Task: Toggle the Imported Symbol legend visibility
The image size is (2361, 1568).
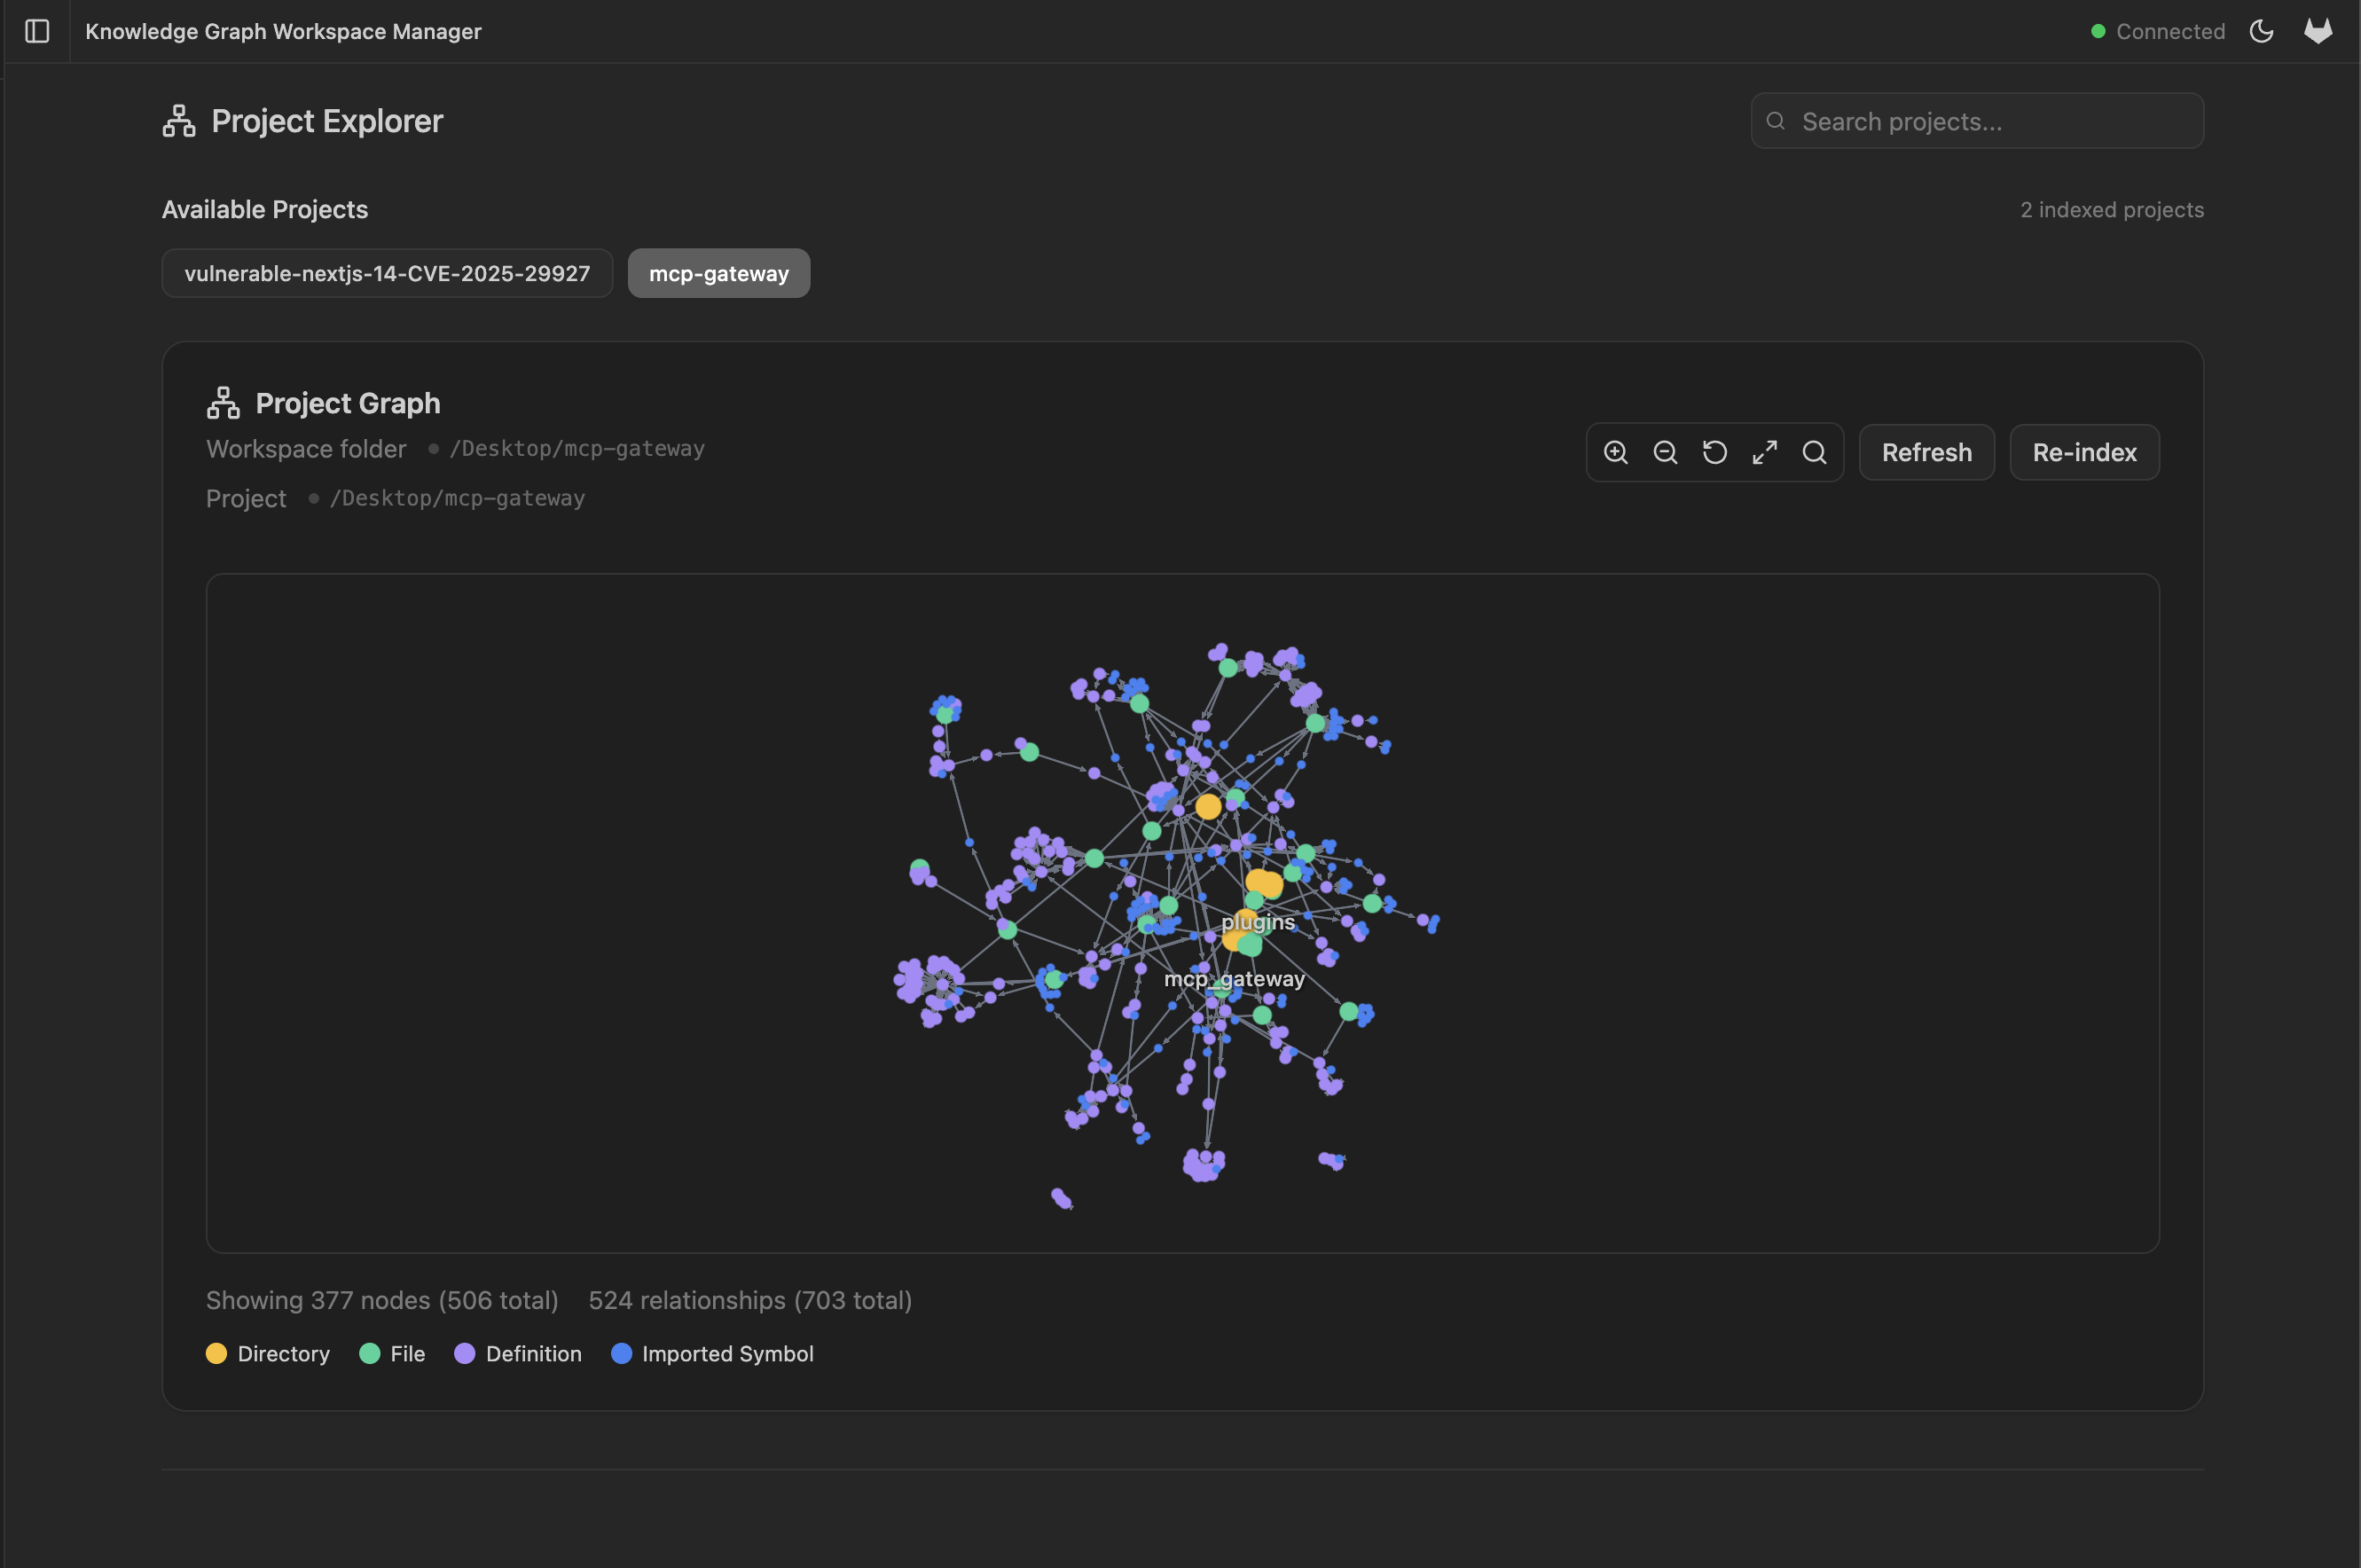Action: pos(622,1354)
